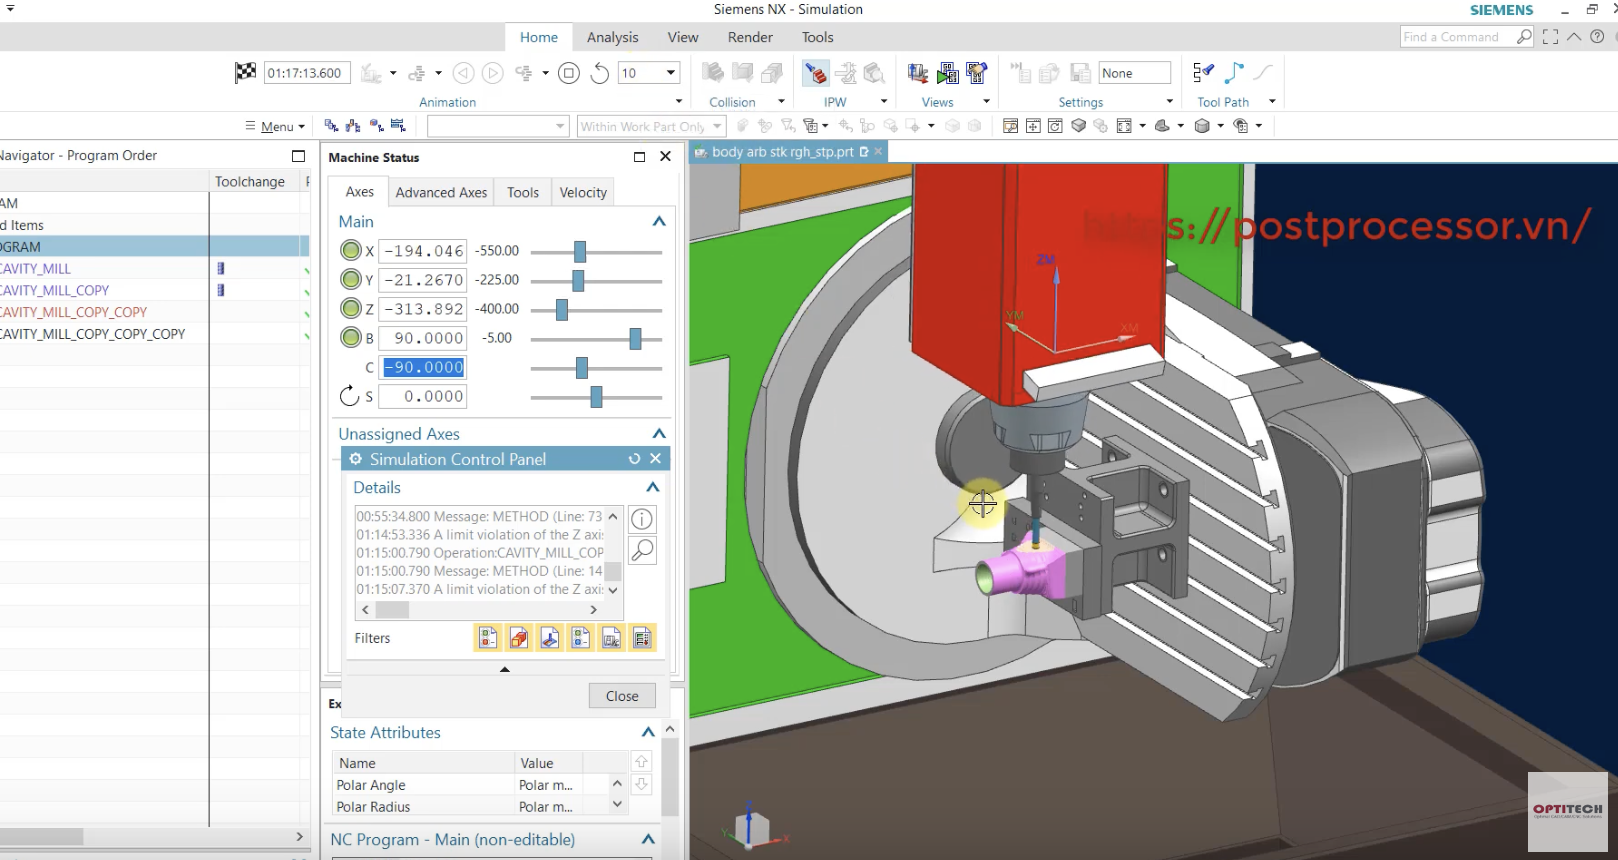Click the checkered flag animation icon

(x=245, y=73)
